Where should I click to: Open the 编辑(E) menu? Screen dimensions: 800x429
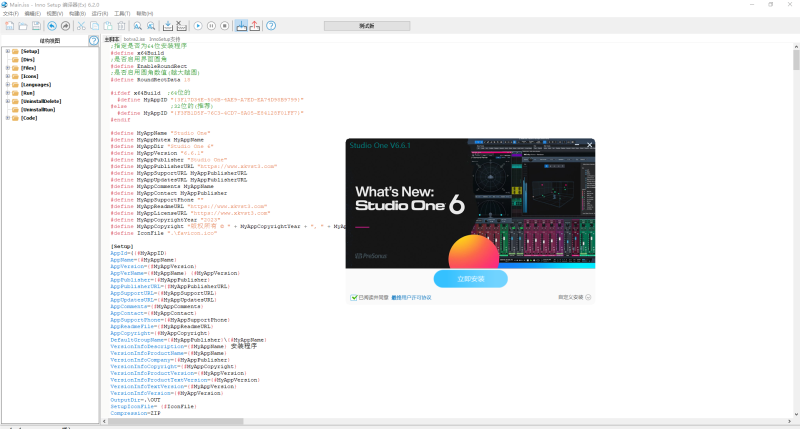(x=33, y=14)
